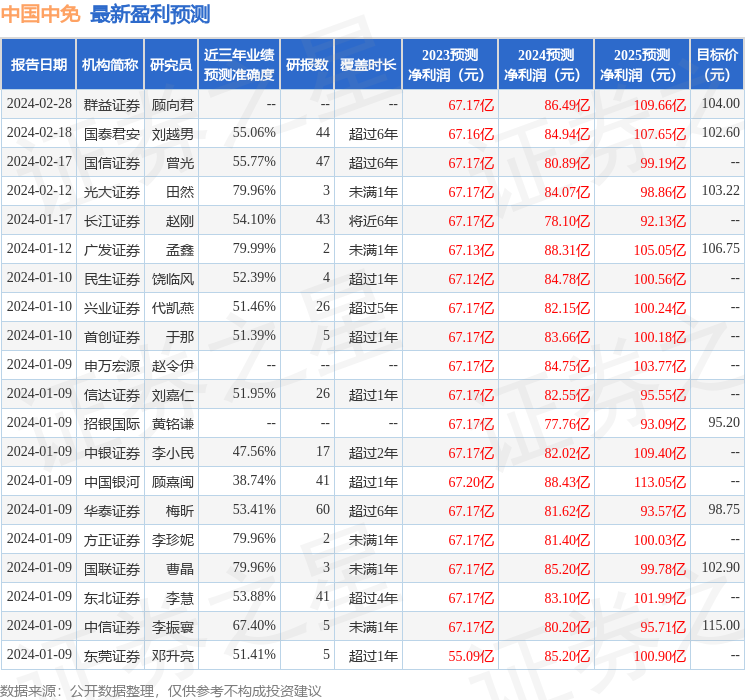The image size is (745, 700).
Task: Click the 研报数 column header
Action: coord(307,65)
